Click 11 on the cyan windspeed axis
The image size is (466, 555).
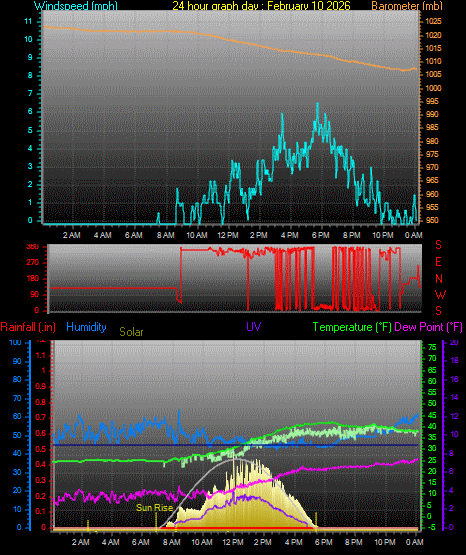[28, 21]
